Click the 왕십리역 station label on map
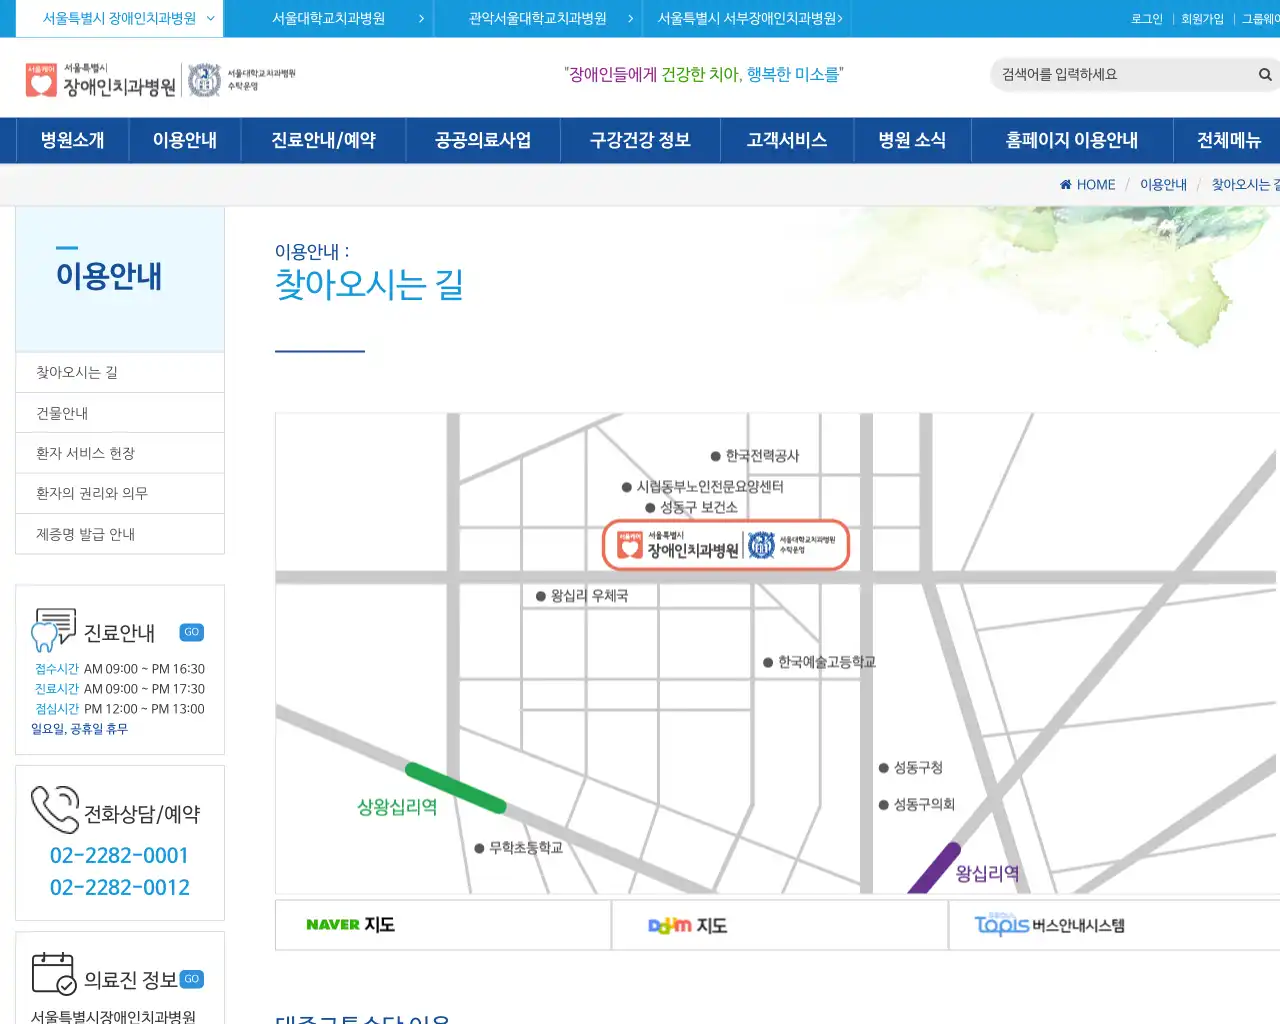 click(987, 874)
